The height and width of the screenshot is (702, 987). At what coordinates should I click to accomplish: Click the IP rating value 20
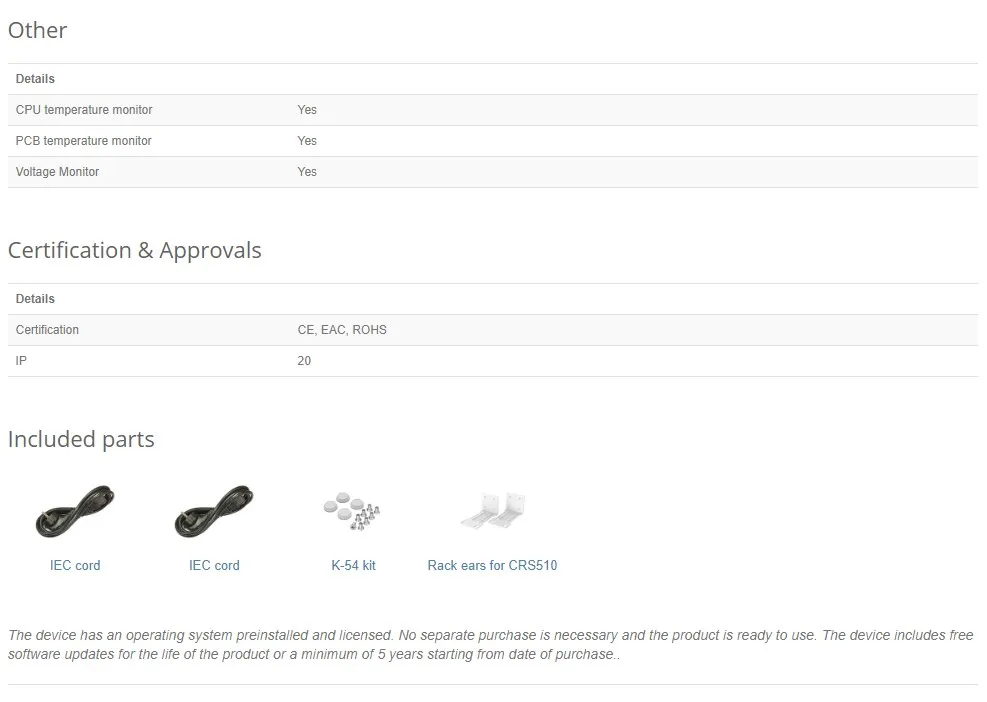point(304,361)
